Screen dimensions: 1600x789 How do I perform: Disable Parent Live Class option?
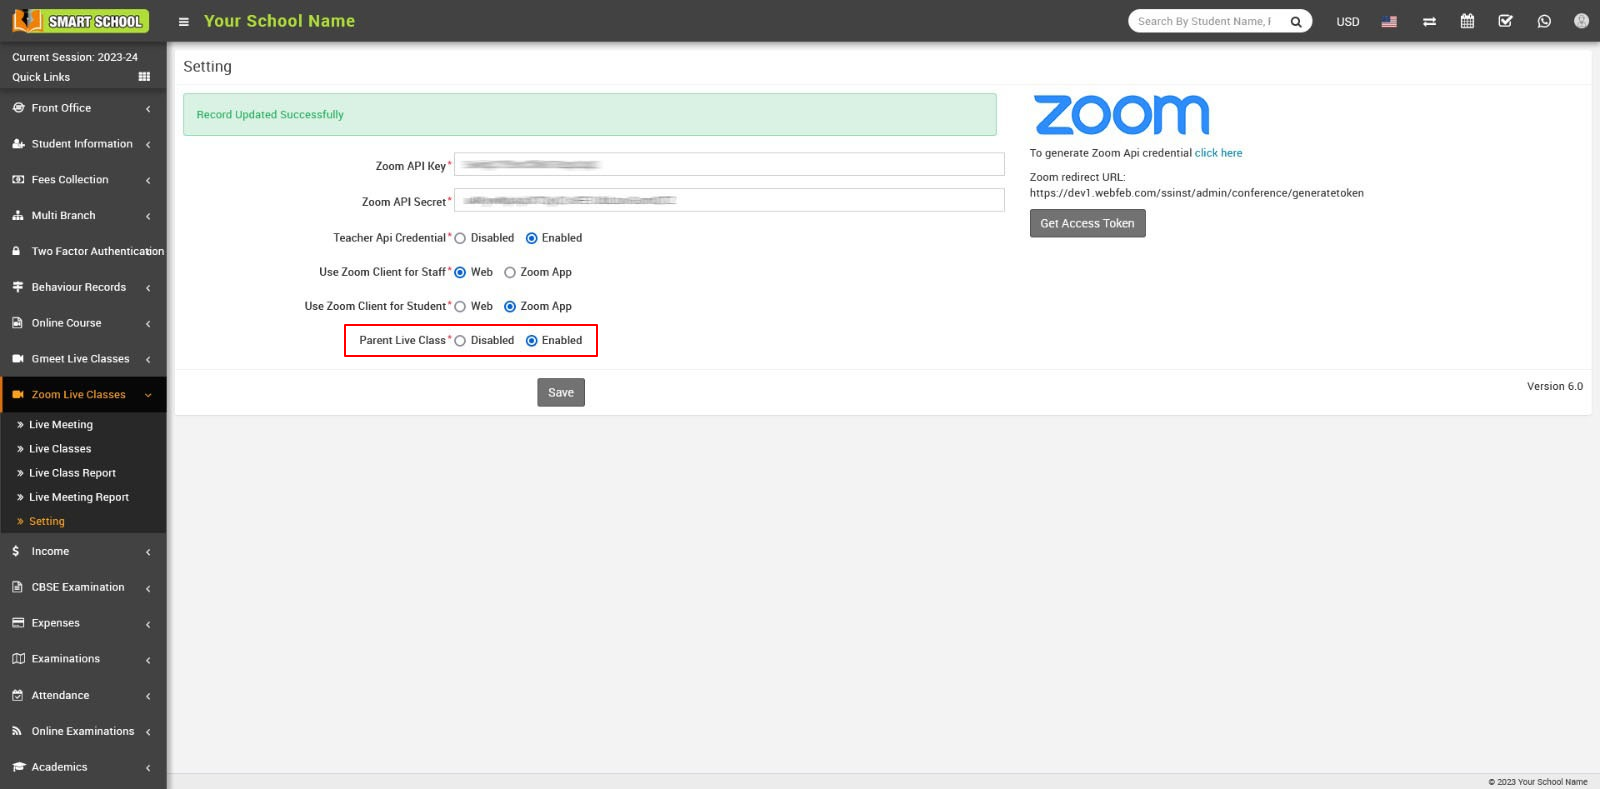(x=460, y=341)
